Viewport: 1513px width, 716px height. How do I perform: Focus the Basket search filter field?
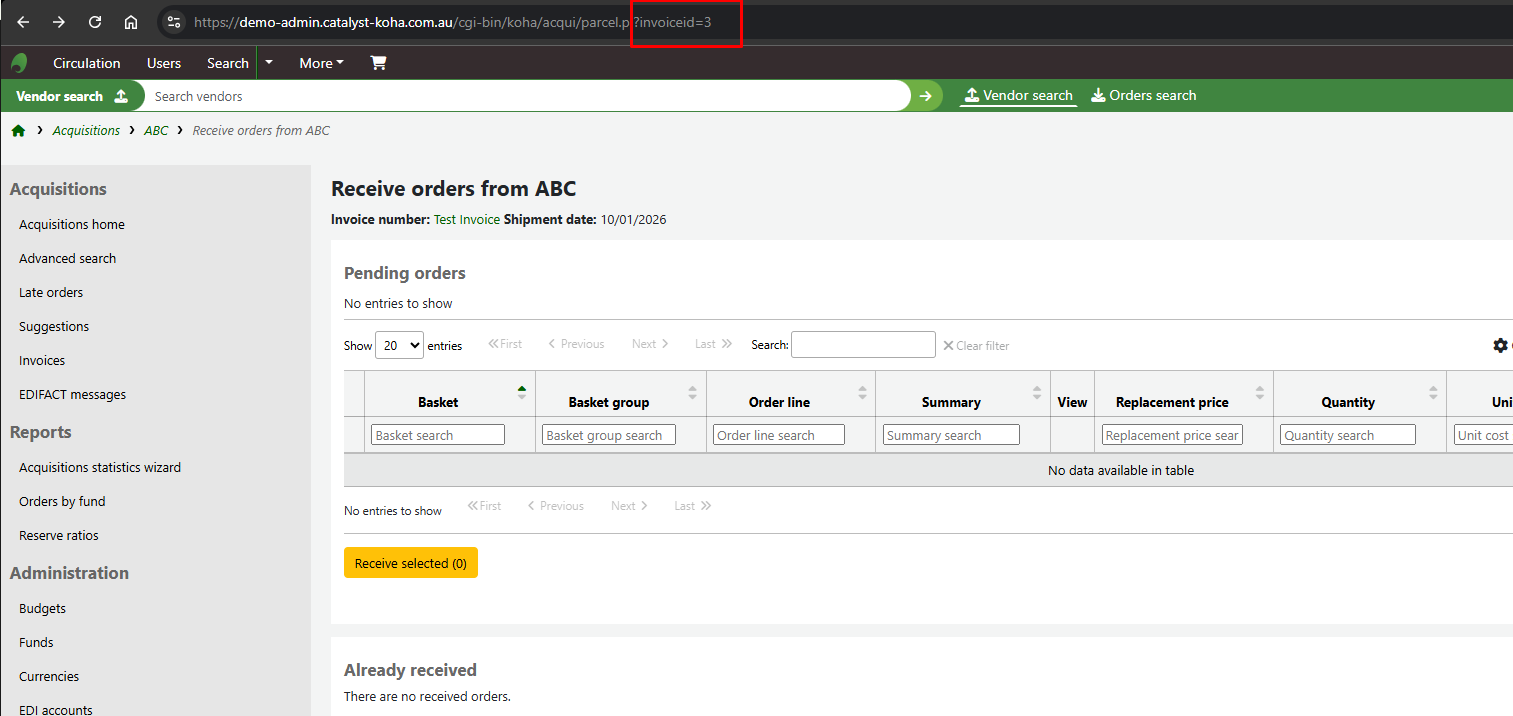[438, 435]
